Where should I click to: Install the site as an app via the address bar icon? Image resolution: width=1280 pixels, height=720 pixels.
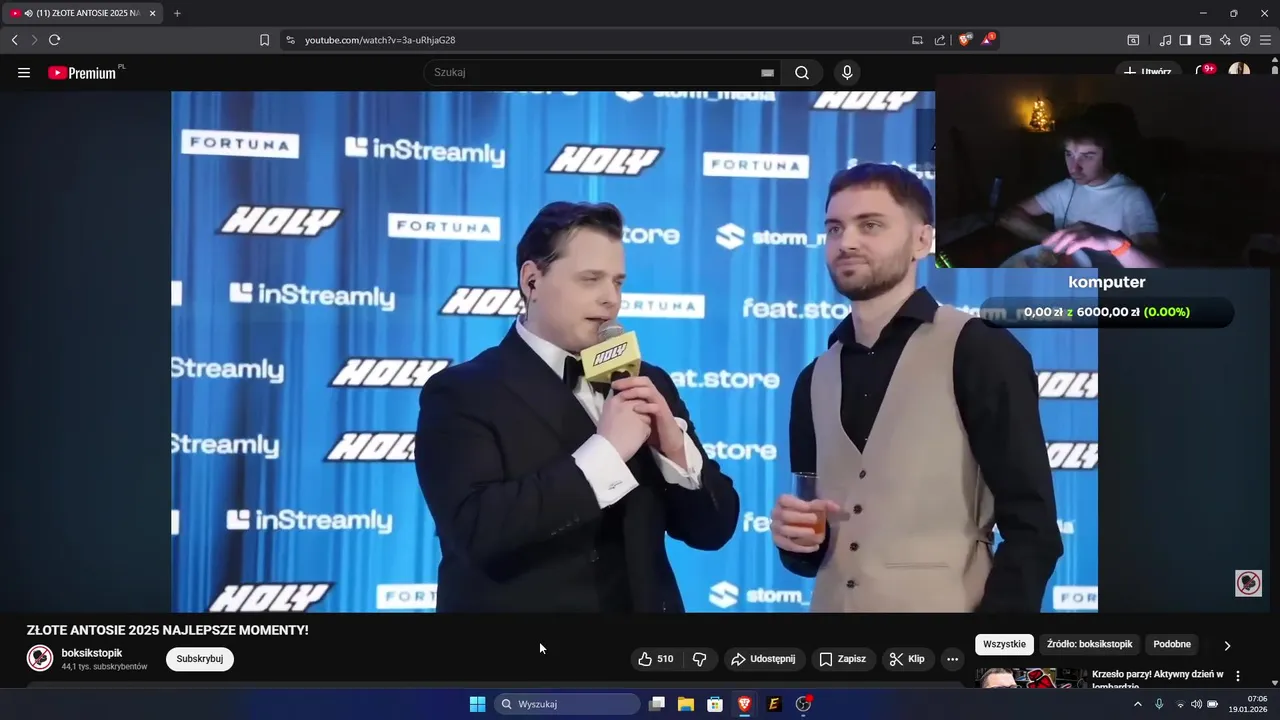tap(917, 40)
